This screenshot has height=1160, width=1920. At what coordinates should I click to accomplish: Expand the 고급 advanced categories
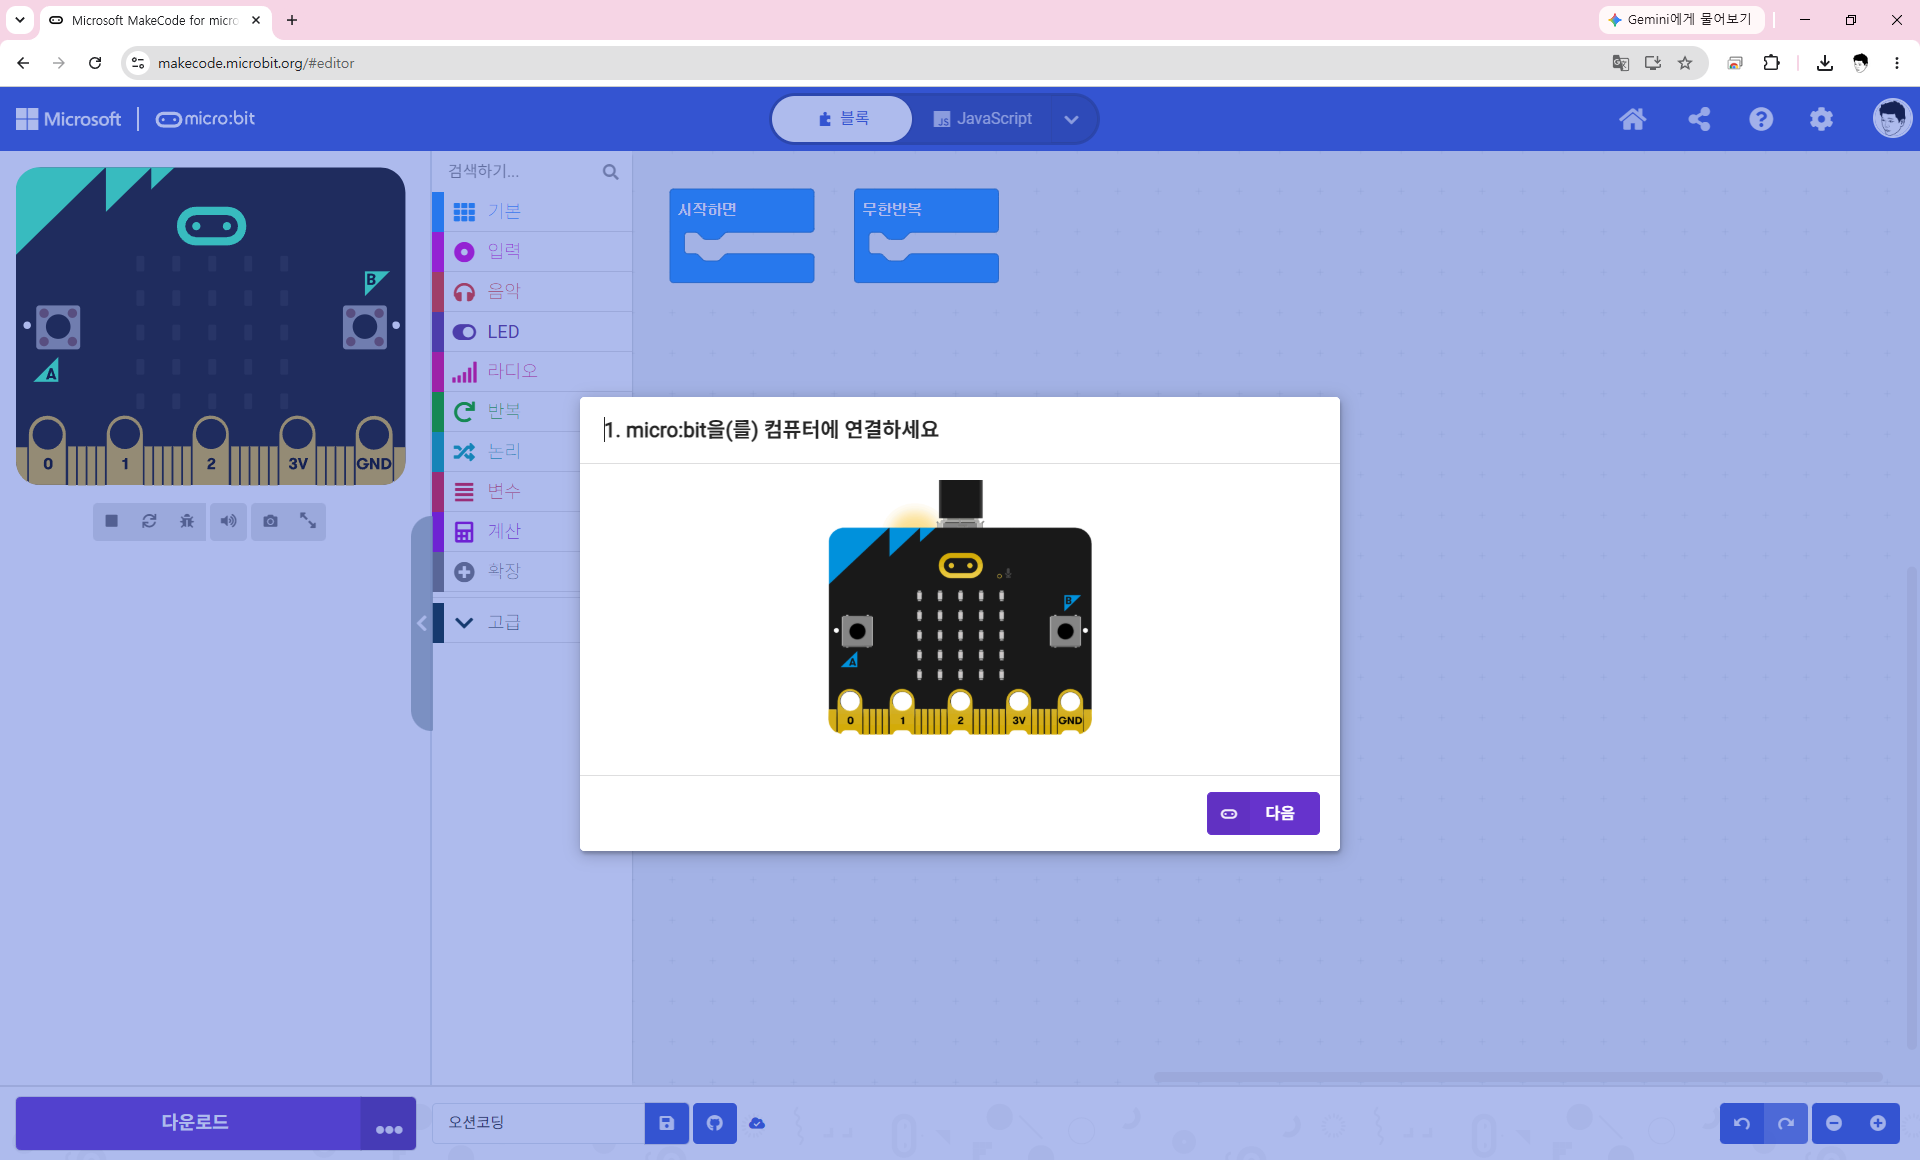tap(506, 622)
